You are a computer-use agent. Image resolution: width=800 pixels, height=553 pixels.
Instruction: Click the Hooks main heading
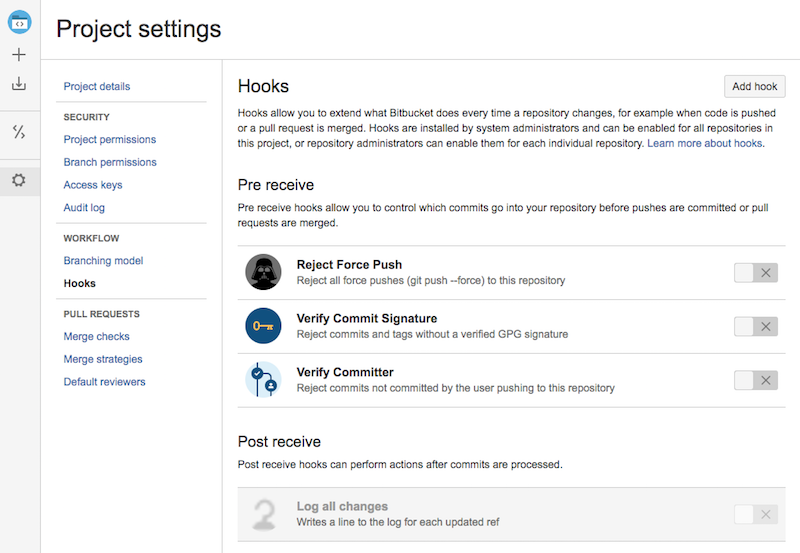tap(263, 86)
